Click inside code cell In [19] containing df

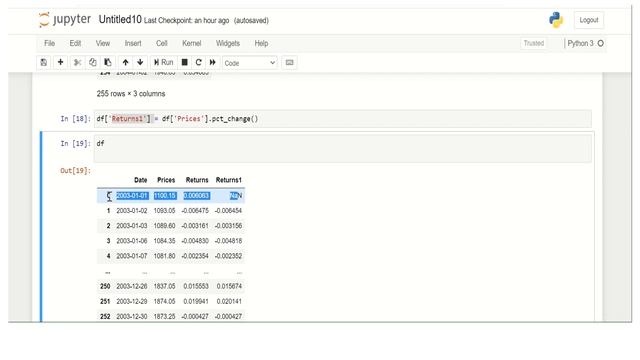click(342, 149)
